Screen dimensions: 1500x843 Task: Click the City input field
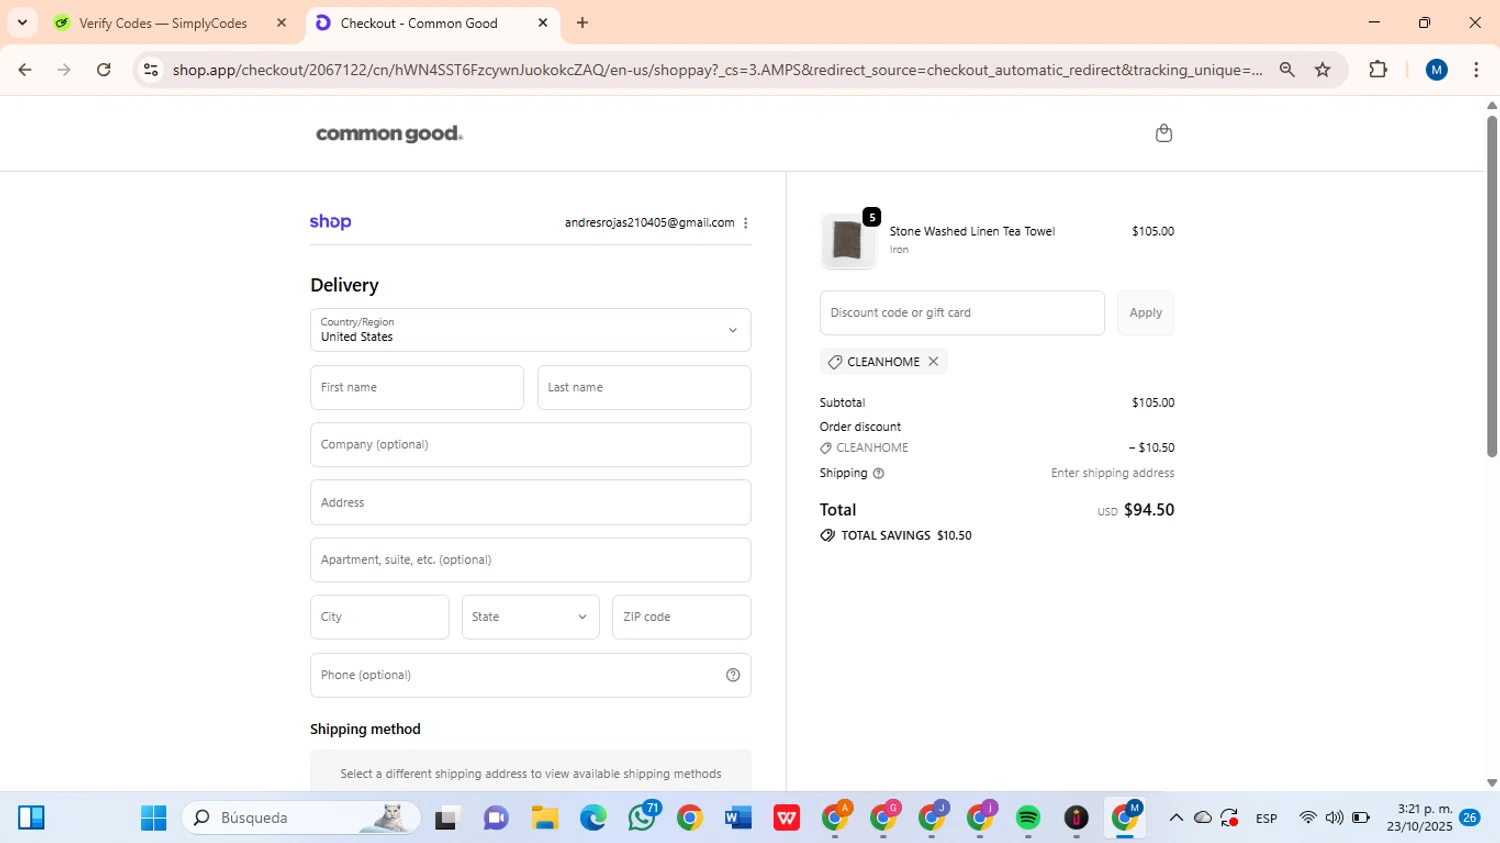click(379, 617)
